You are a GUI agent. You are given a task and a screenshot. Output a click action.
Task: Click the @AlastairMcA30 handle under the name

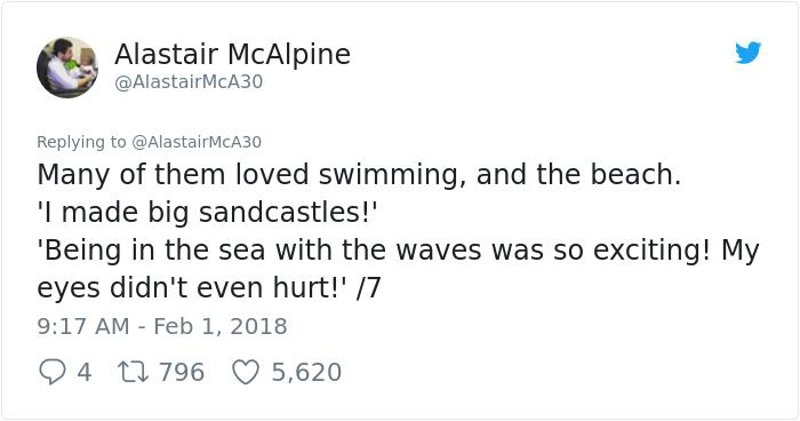[189, 82]
